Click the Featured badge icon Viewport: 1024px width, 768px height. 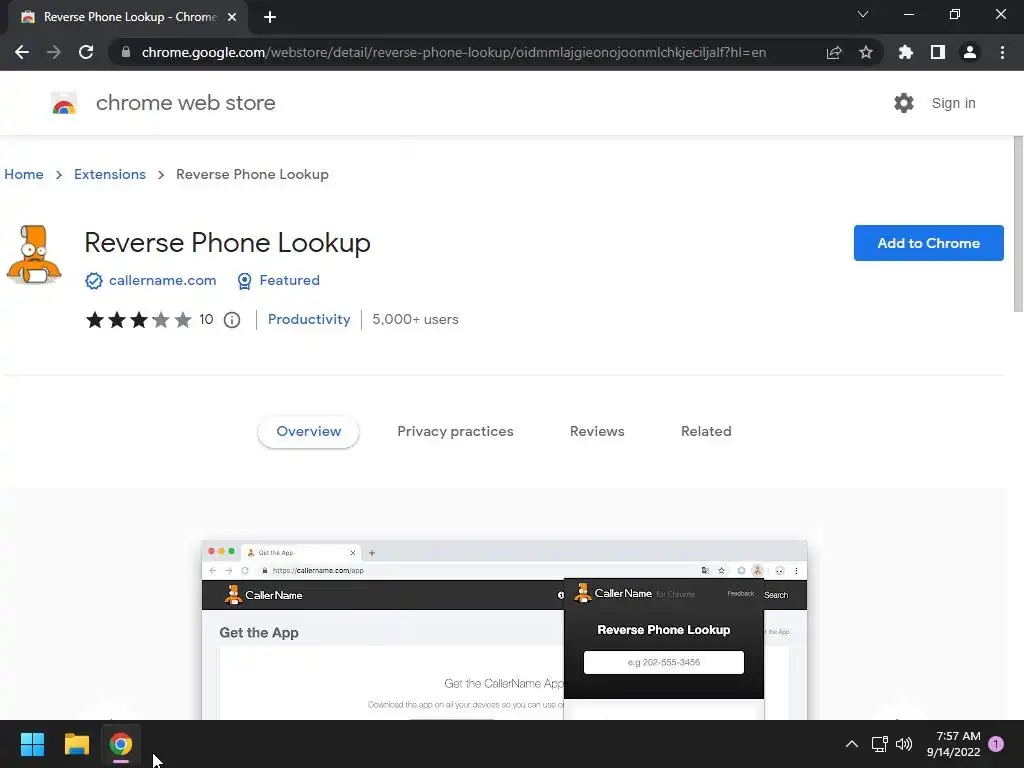click(x=244, y=281)
